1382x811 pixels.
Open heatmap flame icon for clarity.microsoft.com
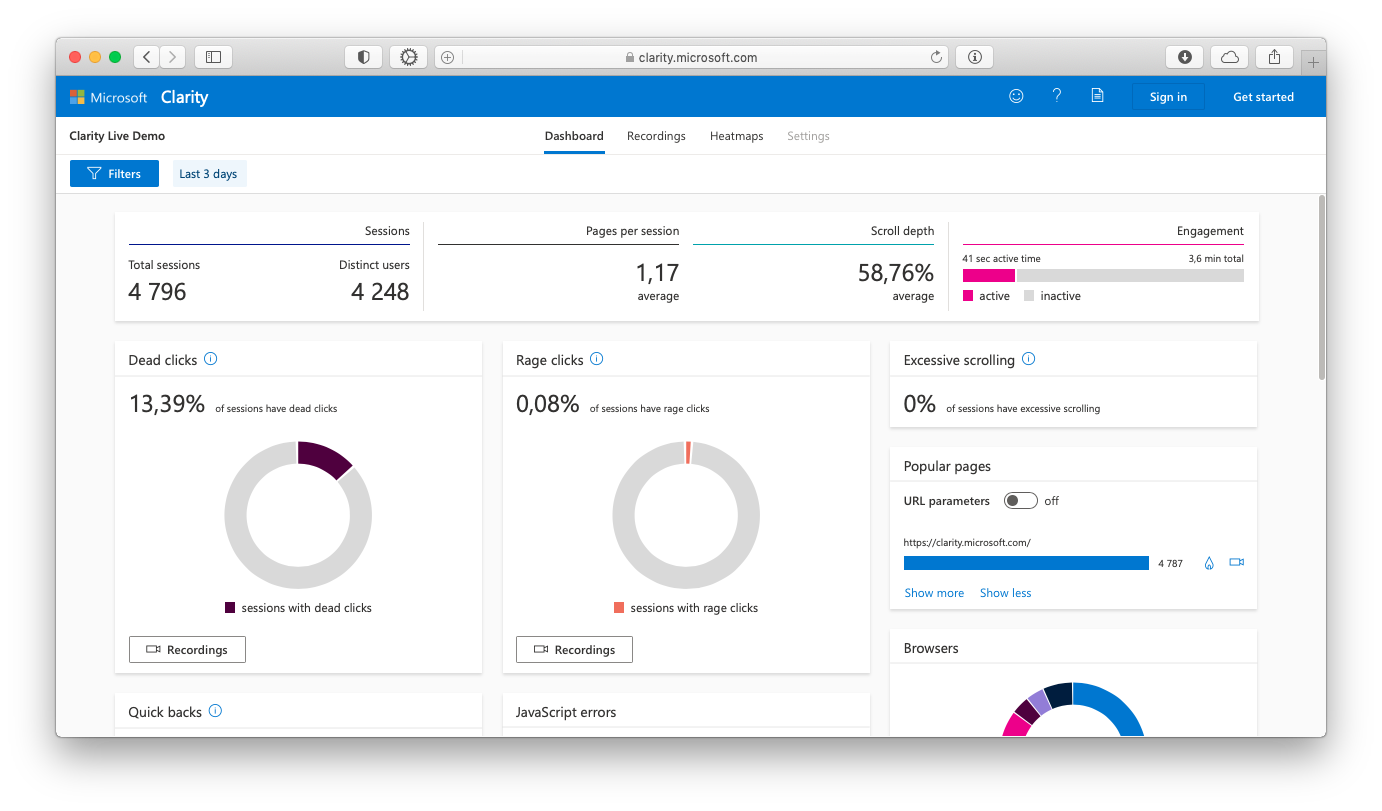pyautogui.click(x=1209, y=563)
